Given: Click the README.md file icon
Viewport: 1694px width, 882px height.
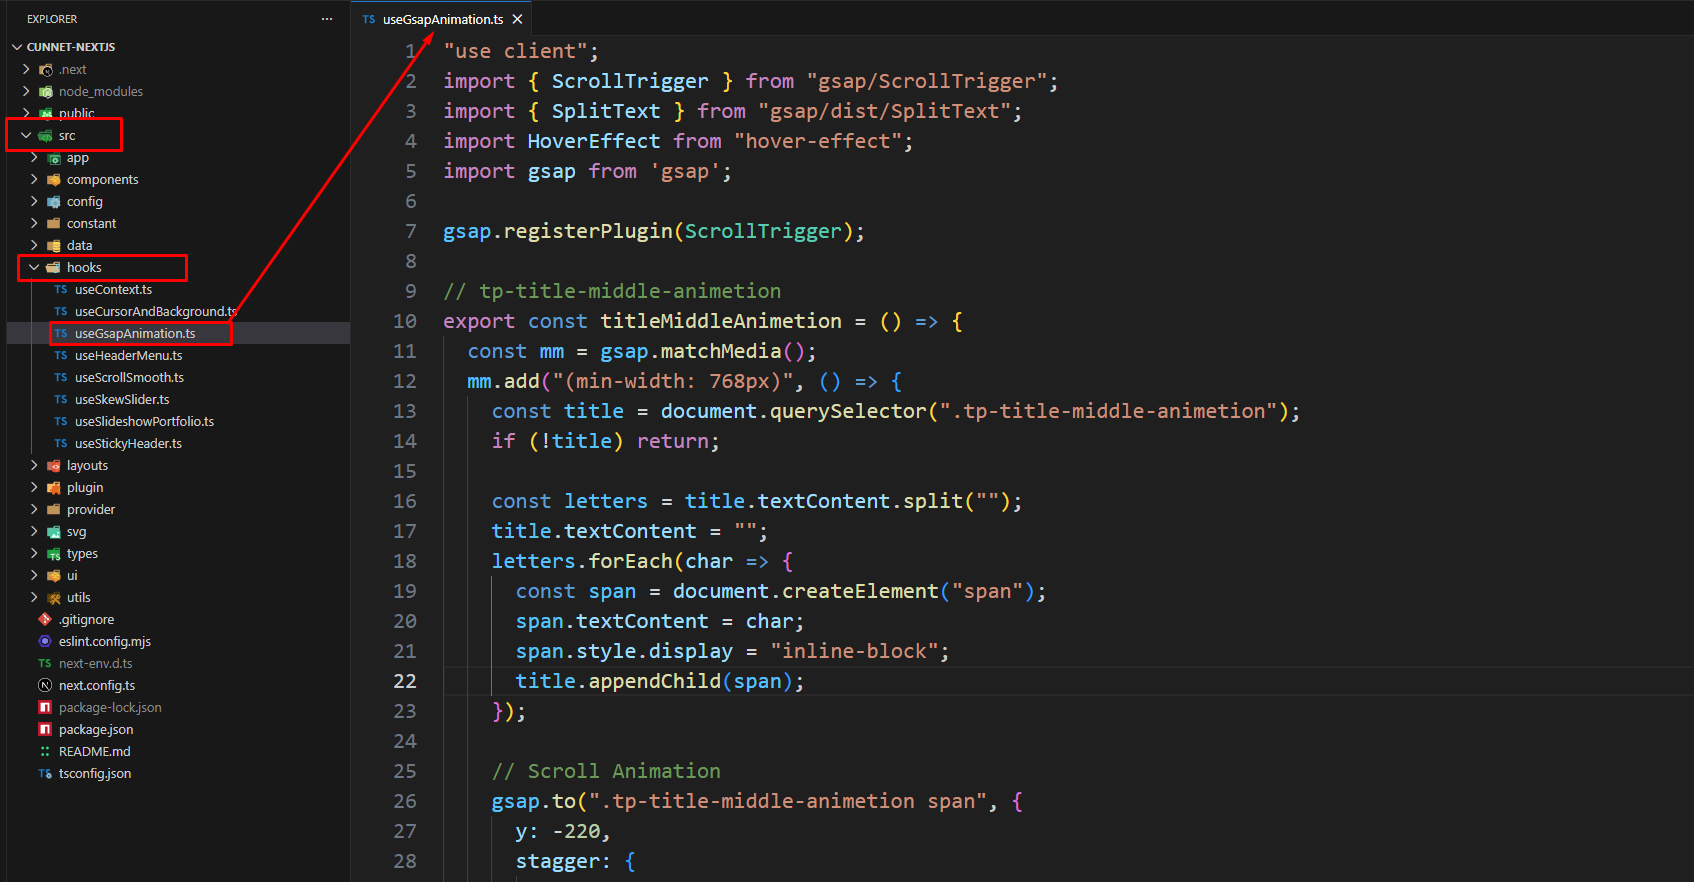Looking at the screenshot, I should pos(45,752).
